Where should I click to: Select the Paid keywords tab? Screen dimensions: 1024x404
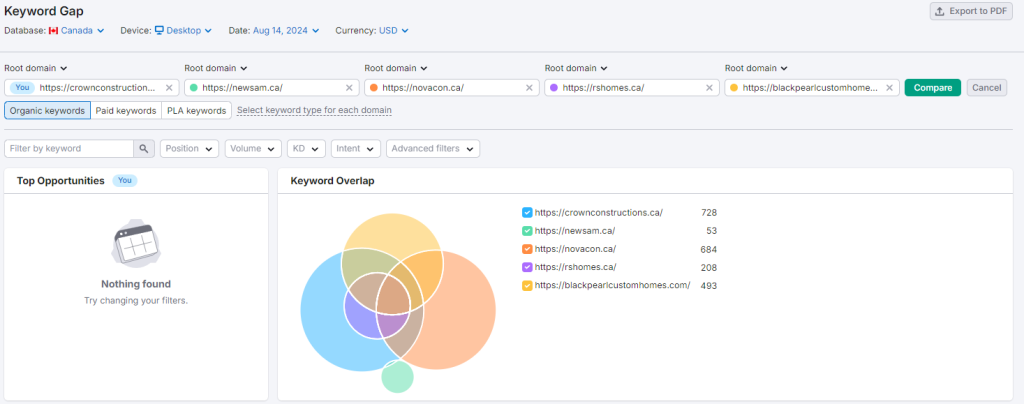pos(126,110)
